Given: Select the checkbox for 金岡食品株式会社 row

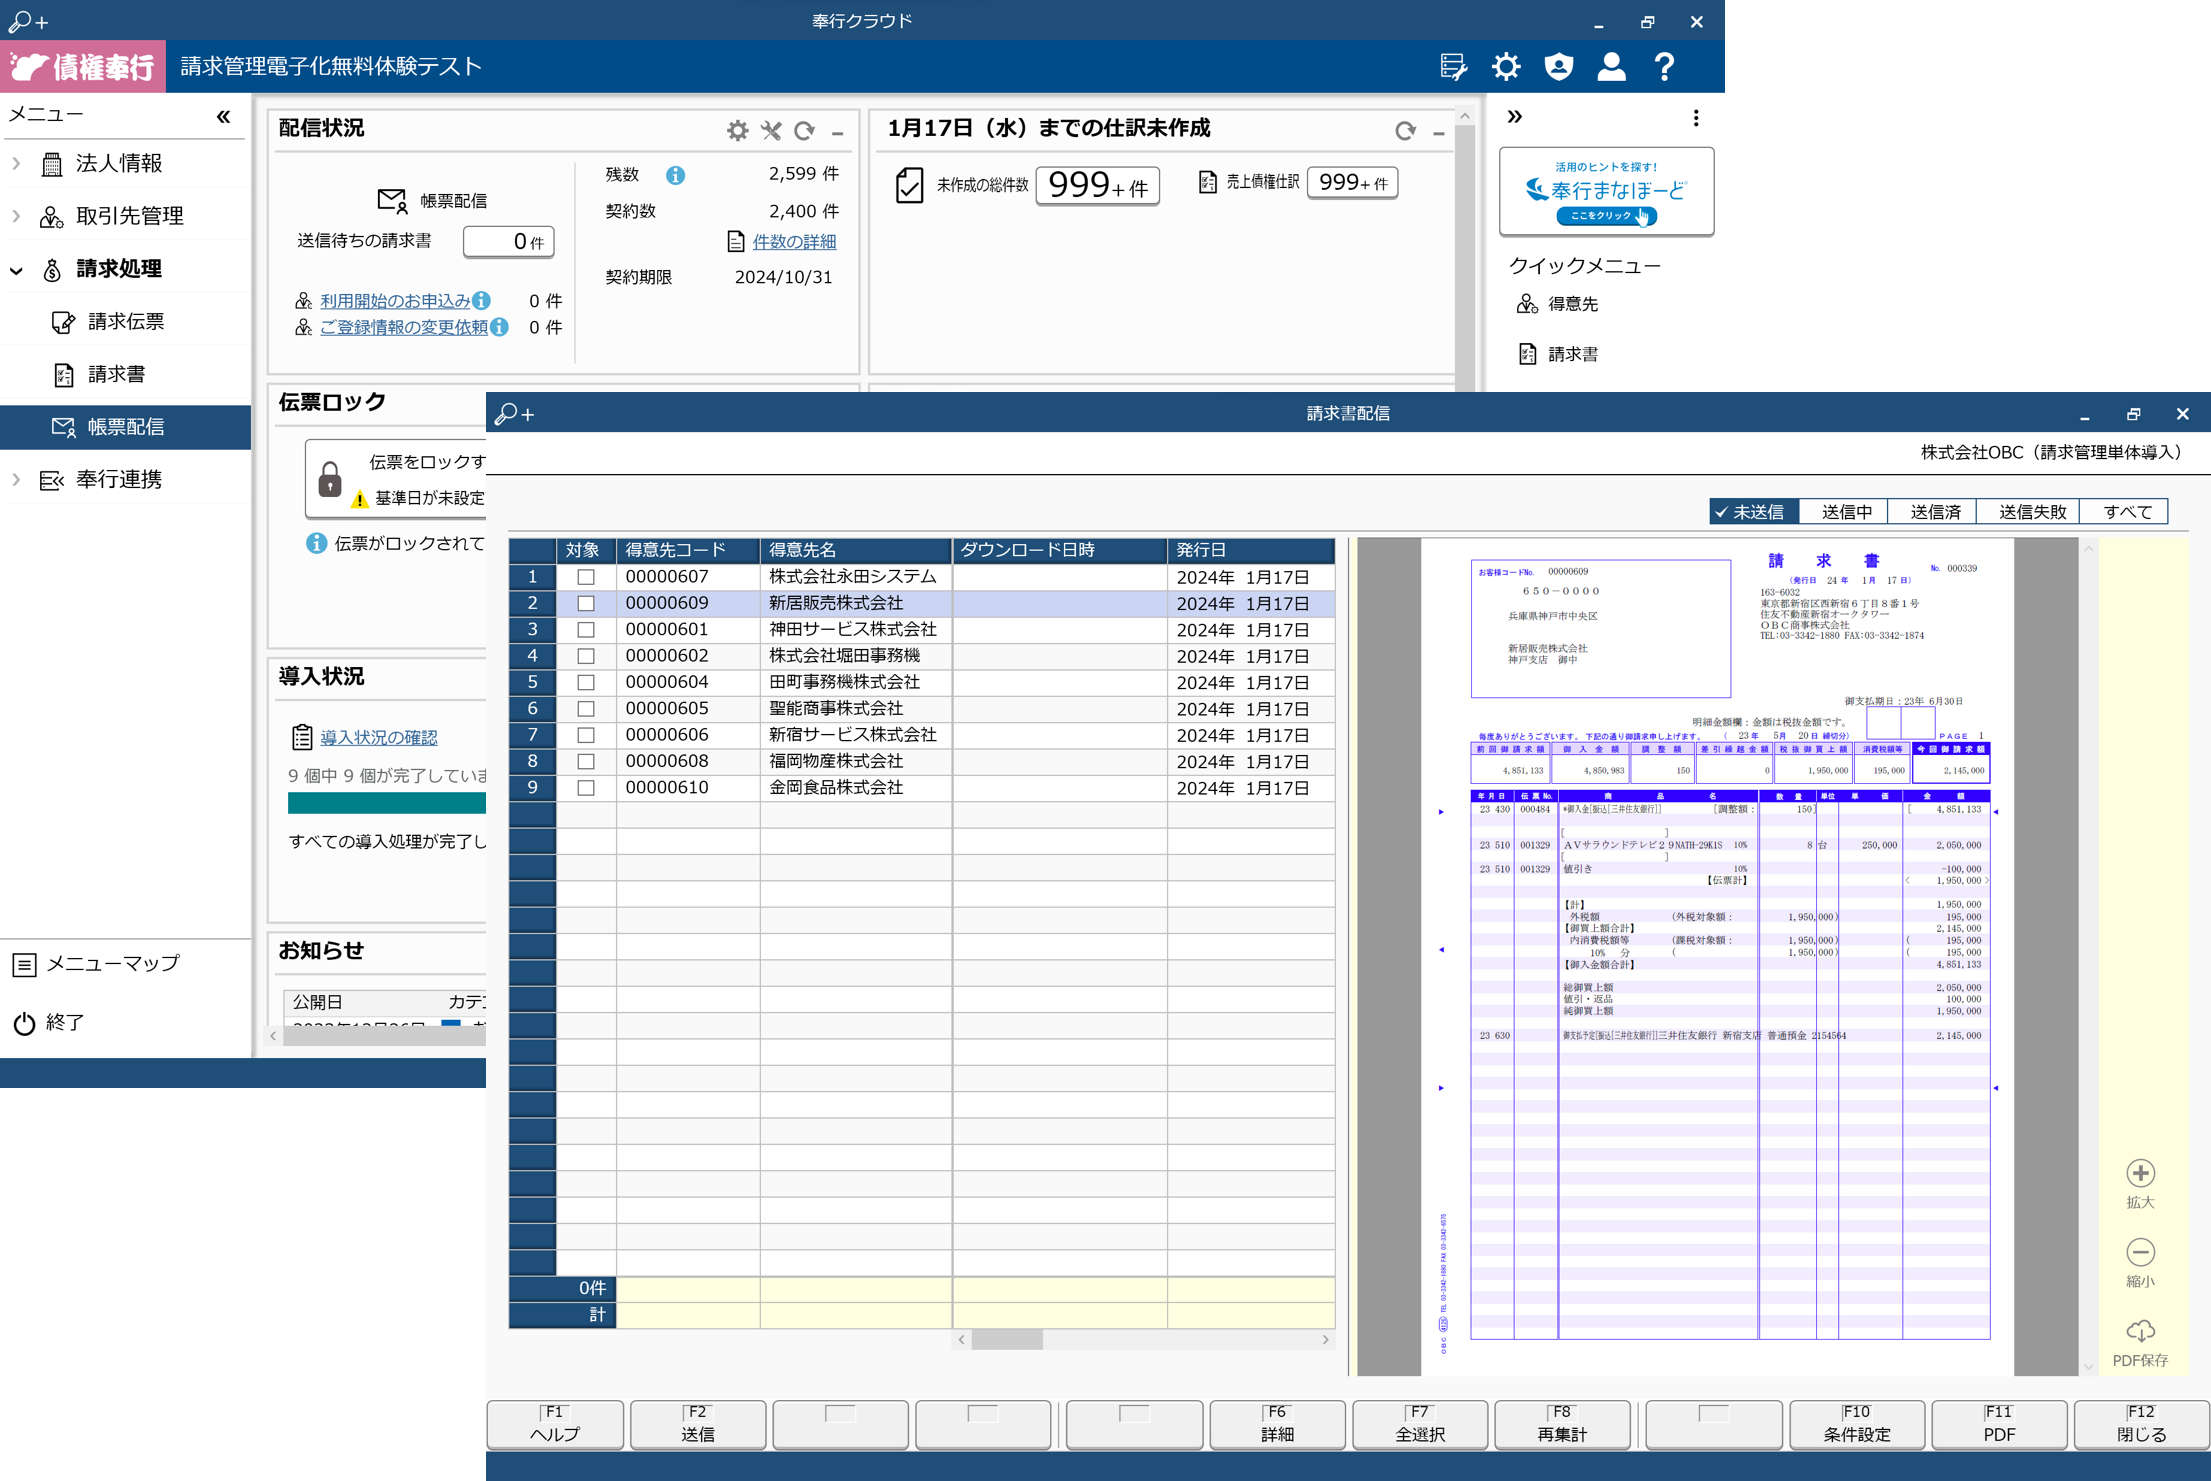Looking at the screenshot, I should [x=586, y=788].
